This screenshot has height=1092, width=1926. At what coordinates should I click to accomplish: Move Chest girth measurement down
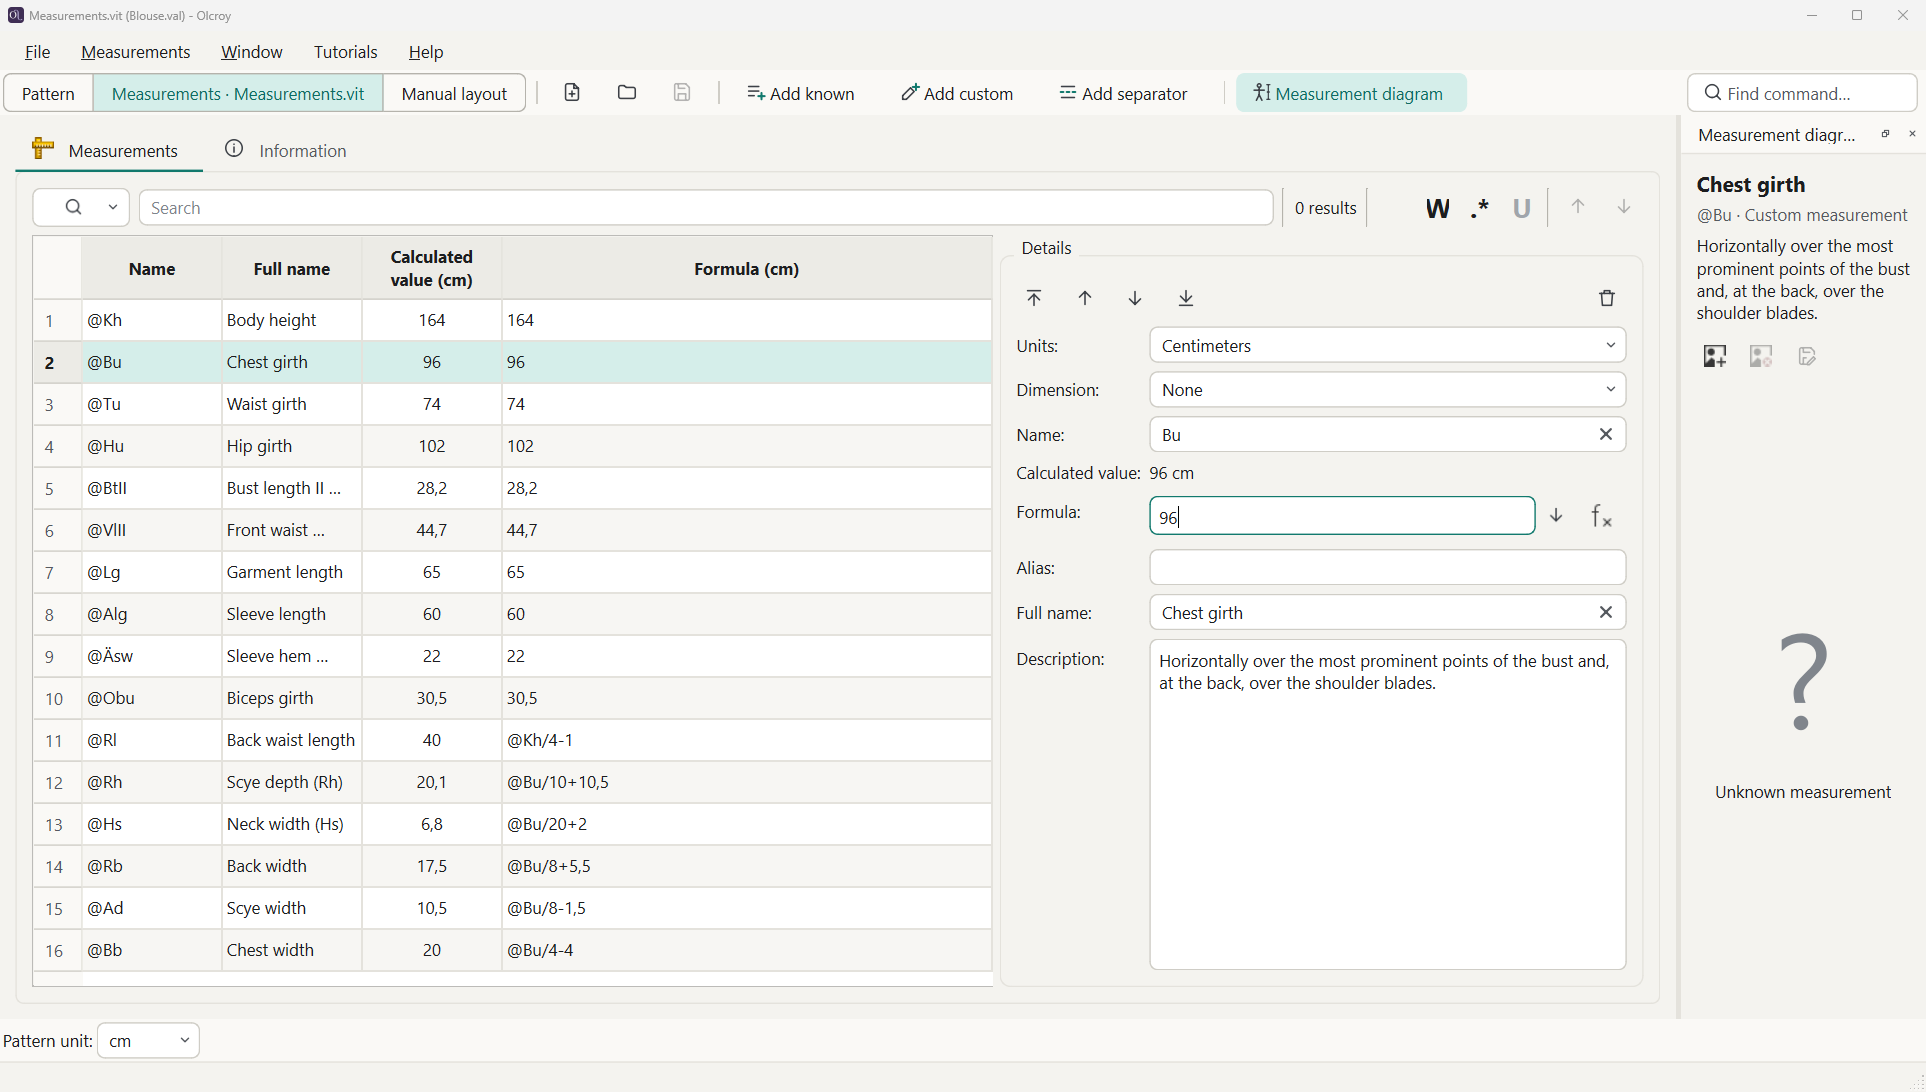tap(1135, 298)
